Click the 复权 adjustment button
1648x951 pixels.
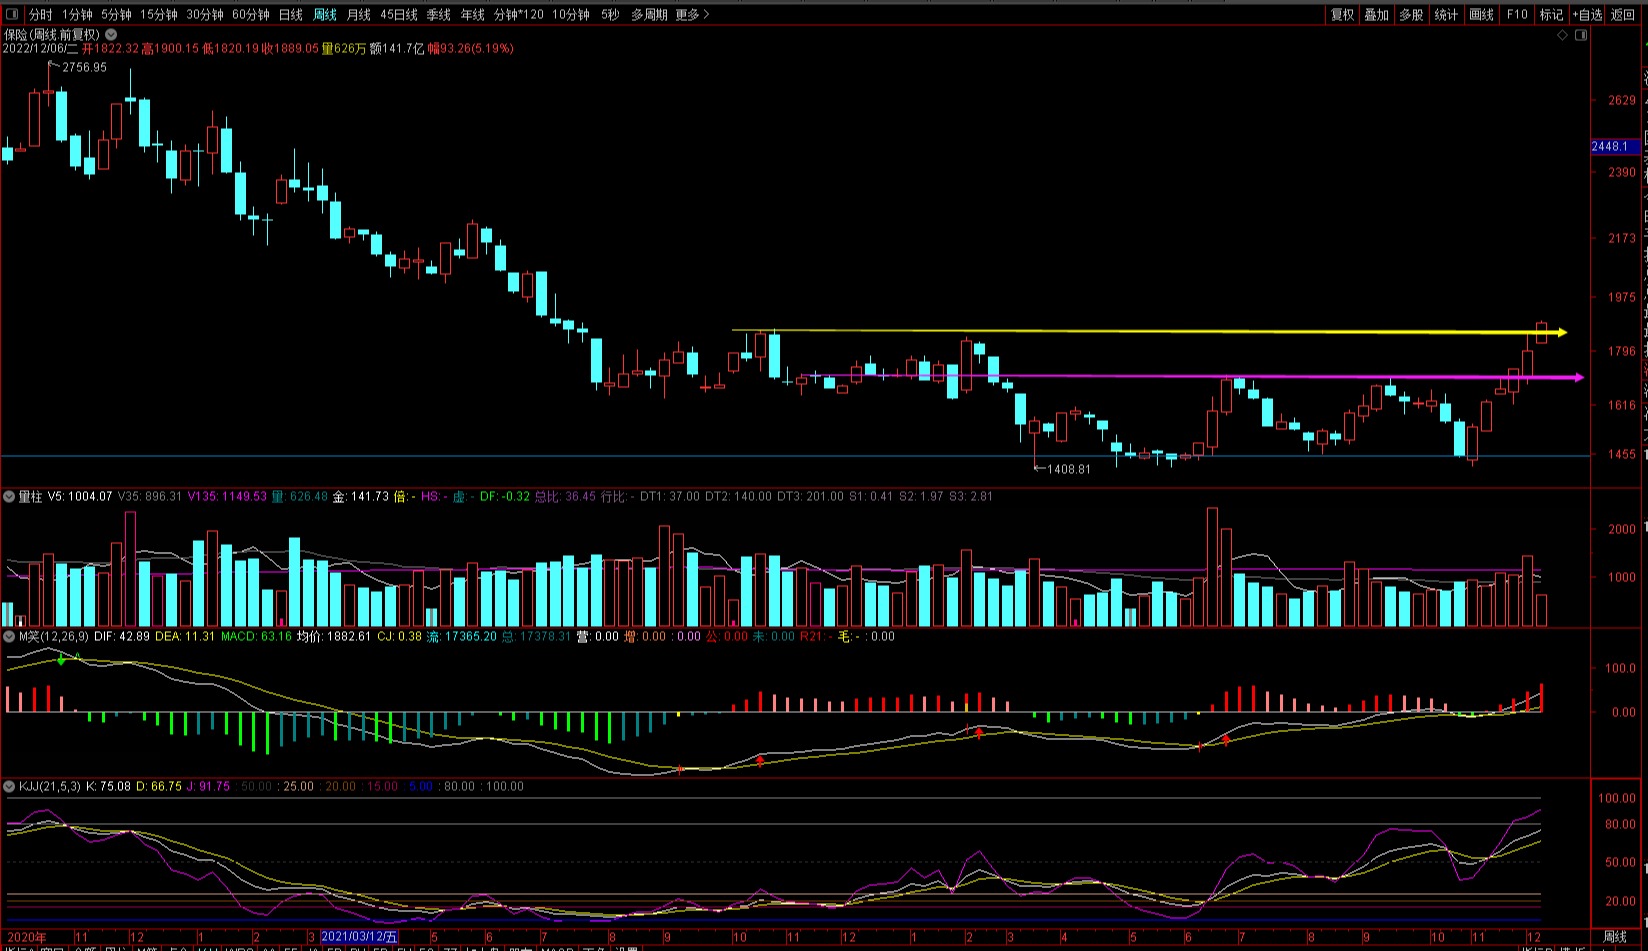tap(1342, 15)
